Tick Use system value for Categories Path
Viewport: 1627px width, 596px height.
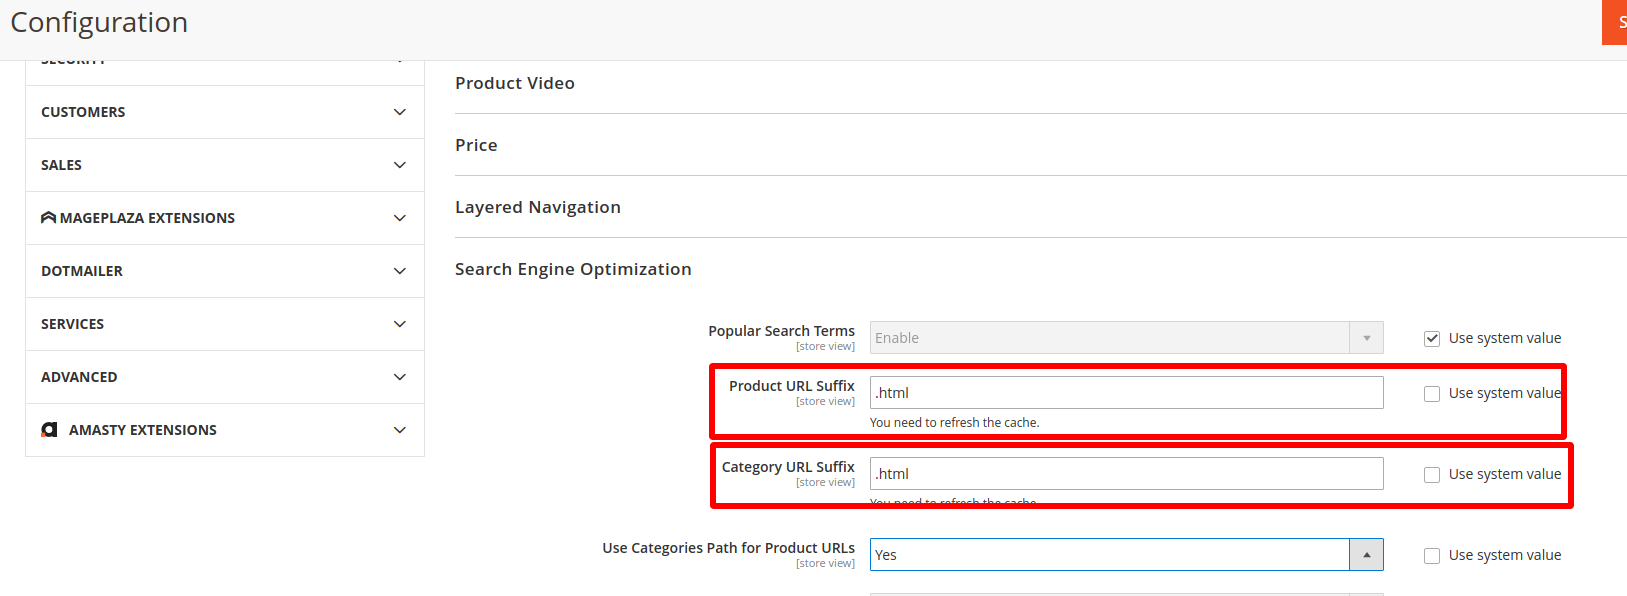click(x=1432, y=556)
